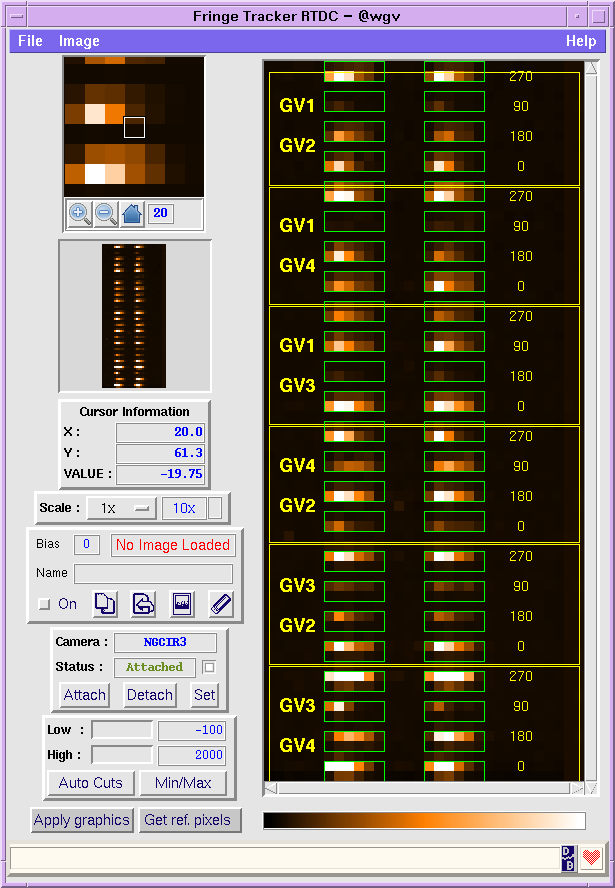Click the zoom in magnifier icon

point(80,213)
